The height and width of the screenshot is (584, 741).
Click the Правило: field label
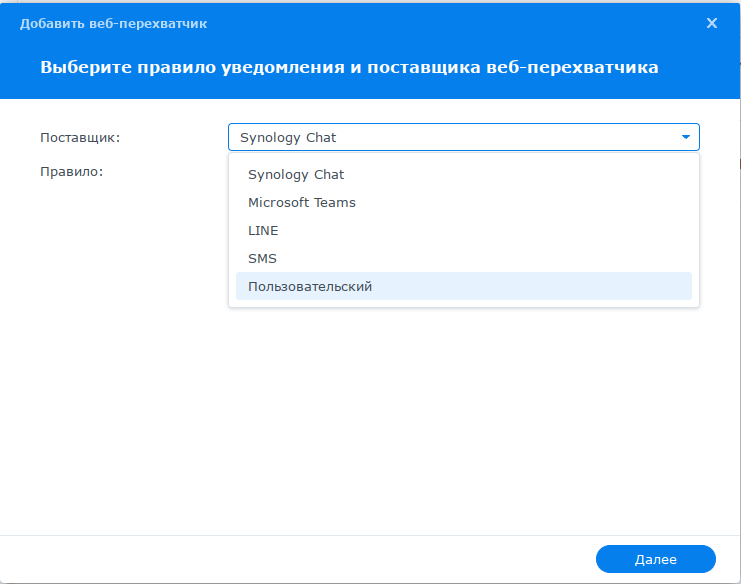71,172
